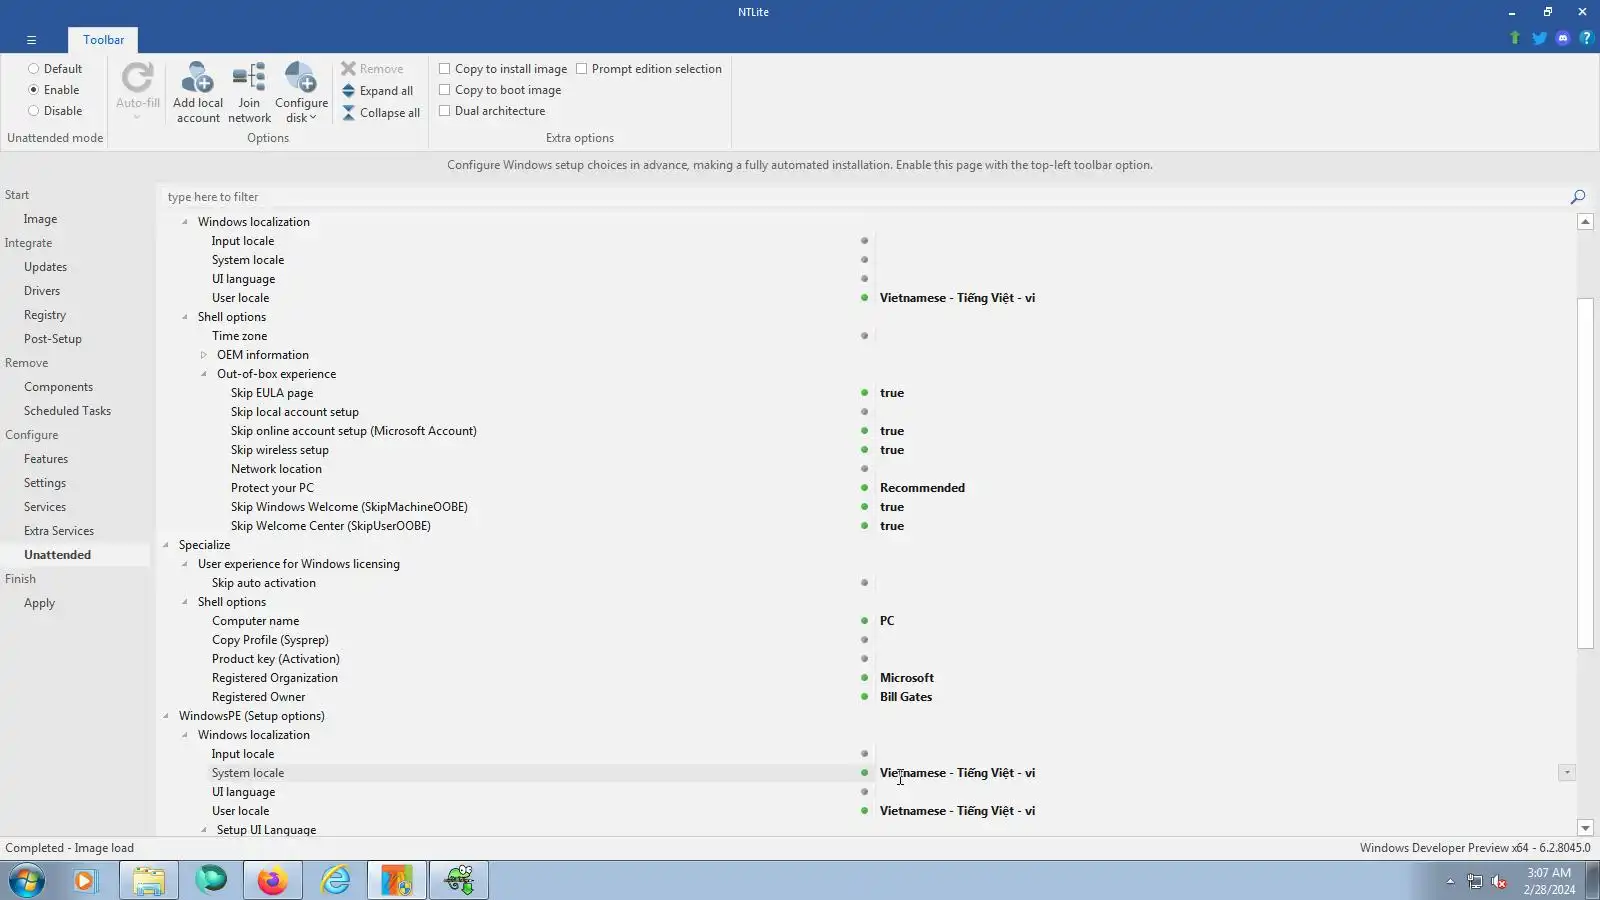Click the network tray icon
This screenshot has width=1600, height=900.
[1475, 881]
